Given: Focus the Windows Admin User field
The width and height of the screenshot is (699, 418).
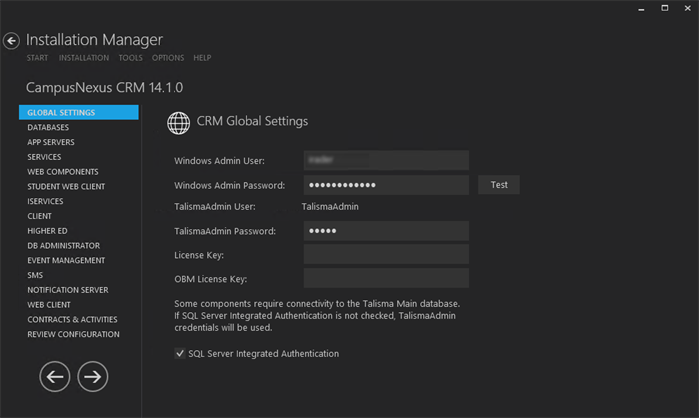Looking at the screenshot, I should [x=386, y=160].
